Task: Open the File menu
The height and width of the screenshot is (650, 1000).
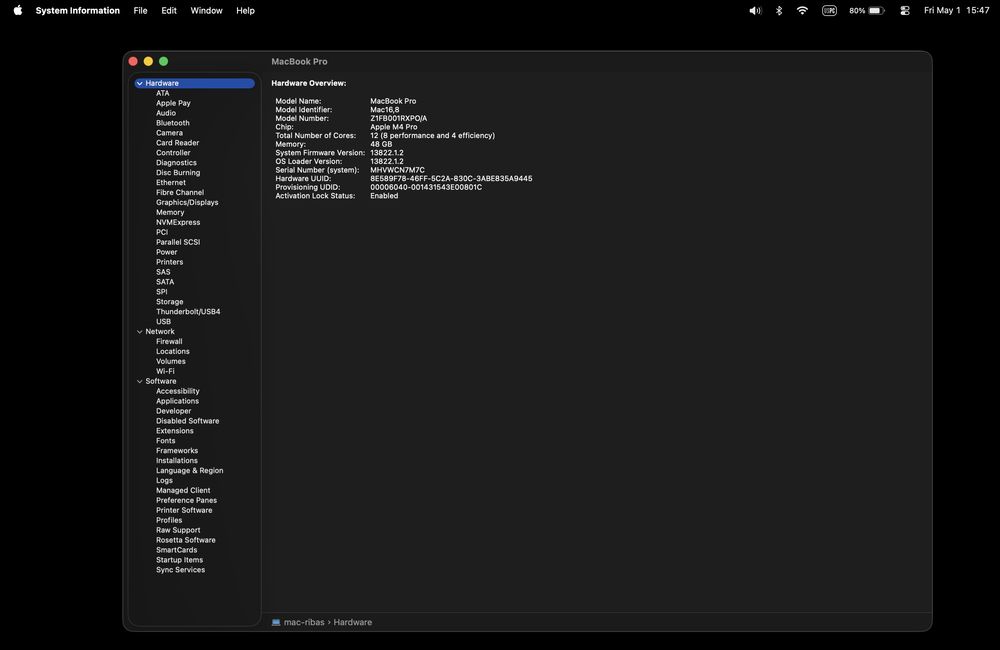Action: 140,10
